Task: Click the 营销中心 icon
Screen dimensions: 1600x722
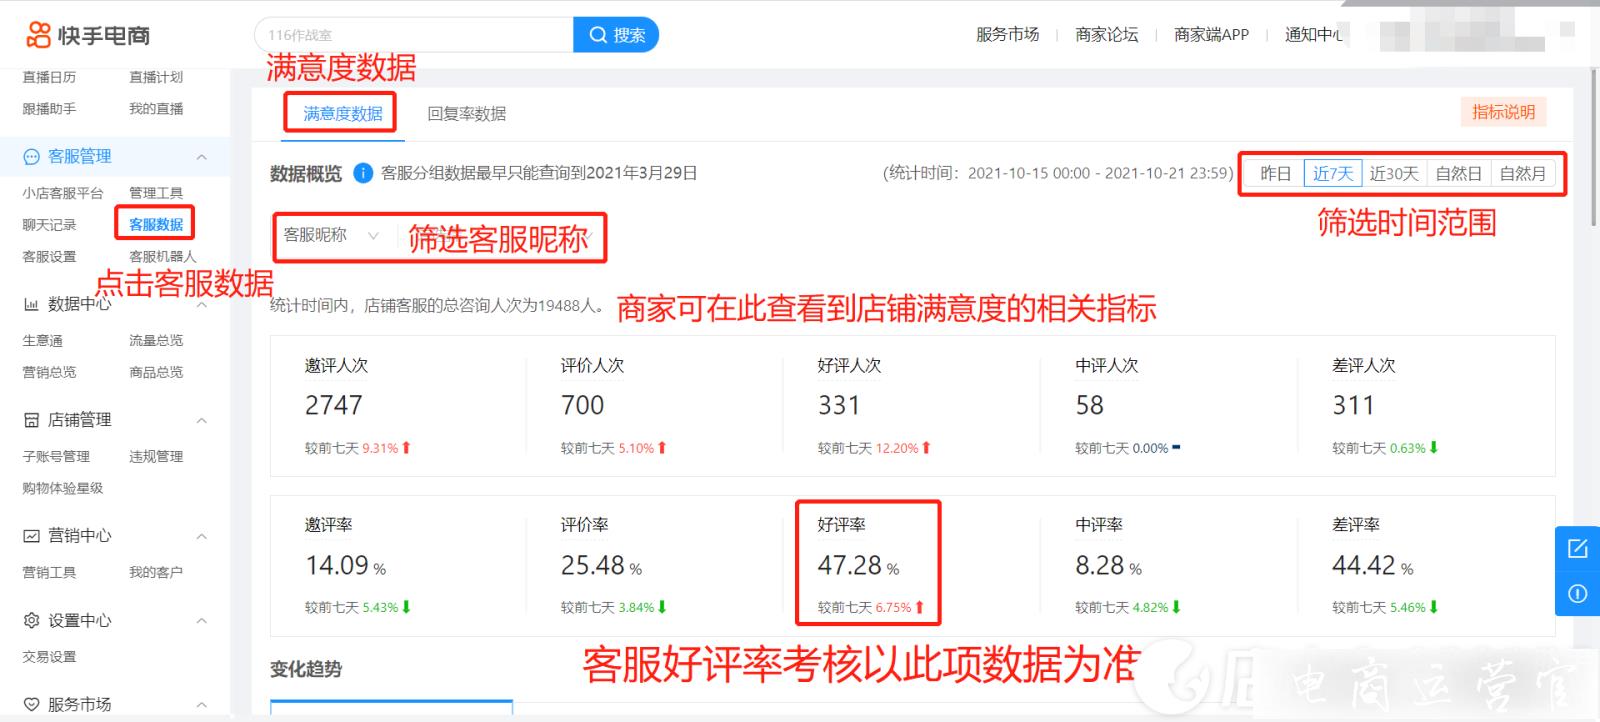Action: pyautogui.click(x=31, y=536)
